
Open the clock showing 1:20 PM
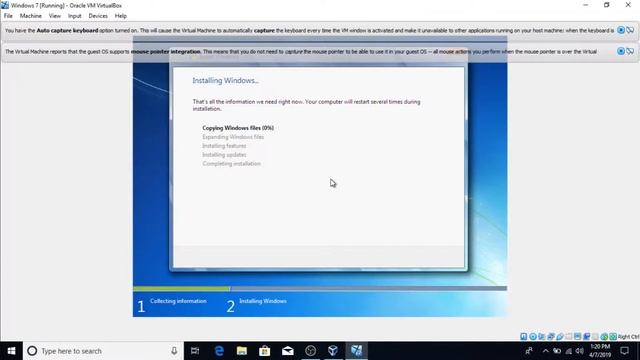600,351
